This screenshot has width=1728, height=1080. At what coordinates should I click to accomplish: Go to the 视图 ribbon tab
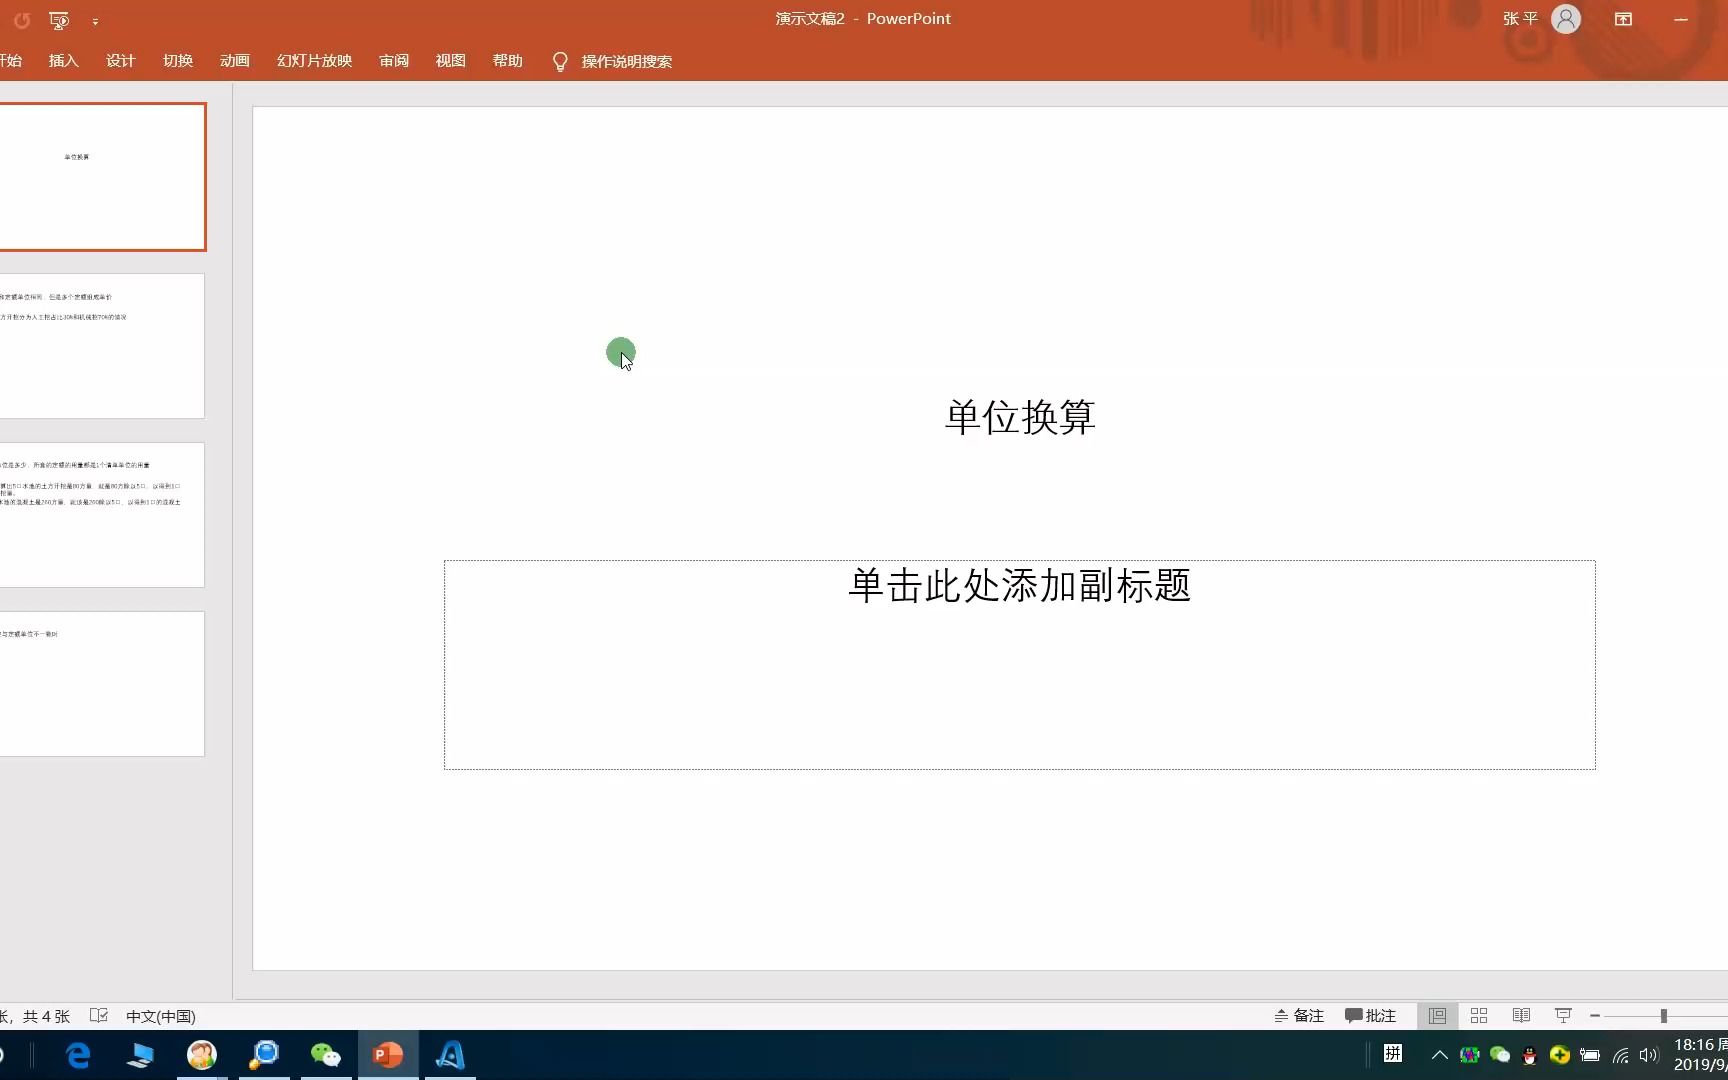coord(450,61)
